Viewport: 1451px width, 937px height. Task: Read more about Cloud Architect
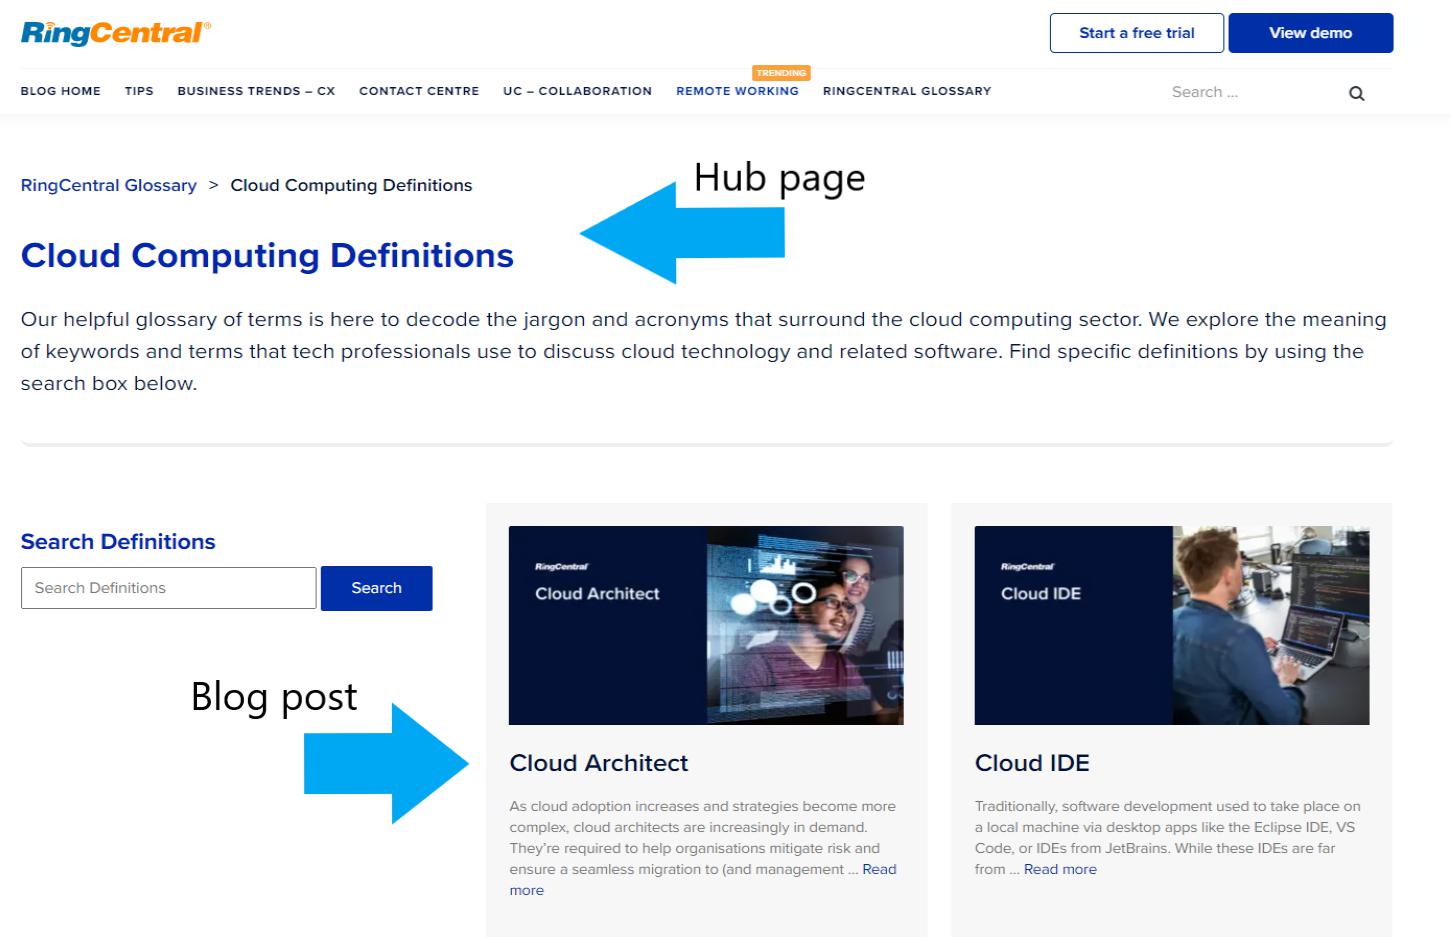click(x=879, y=869)
